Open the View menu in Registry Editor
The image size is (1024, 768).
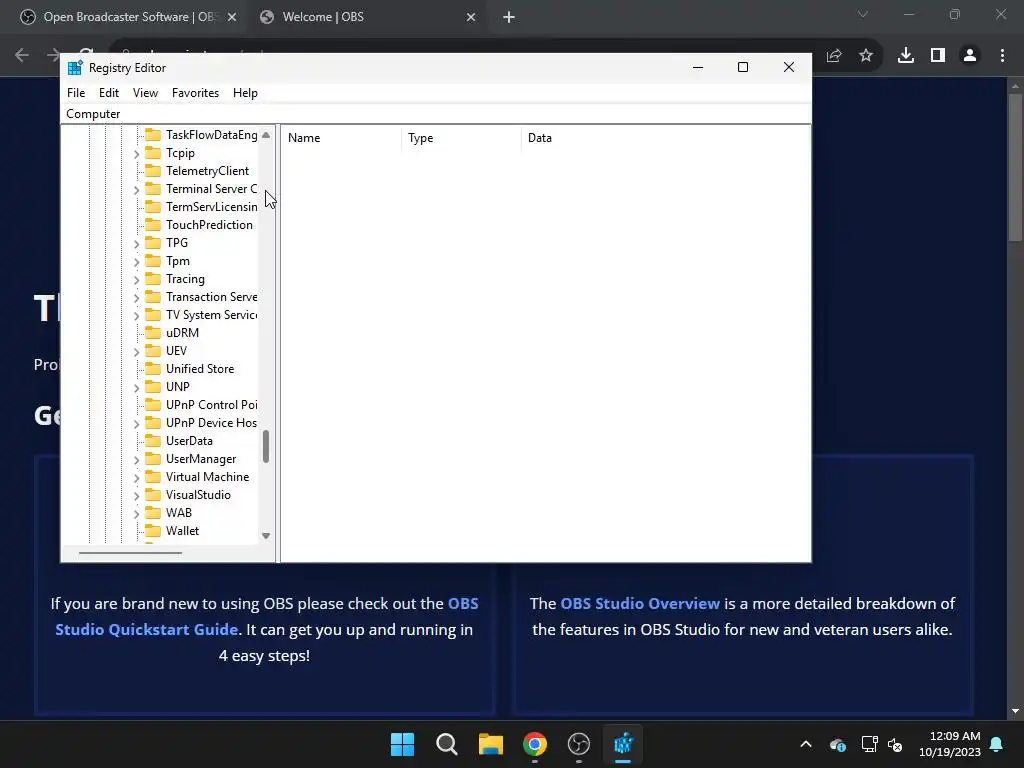coord(145,93)
